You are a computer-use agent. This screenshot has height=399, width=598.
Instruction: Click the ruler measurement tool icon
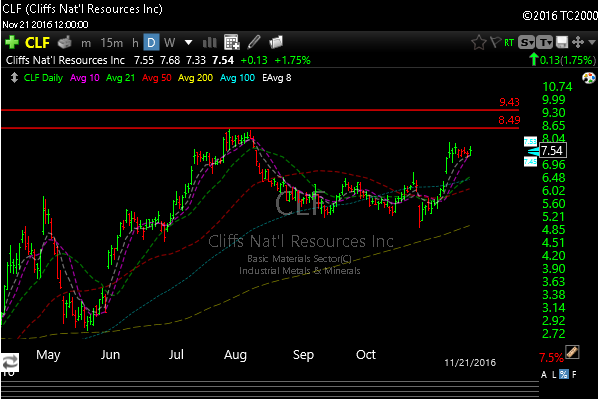[572, 352]
